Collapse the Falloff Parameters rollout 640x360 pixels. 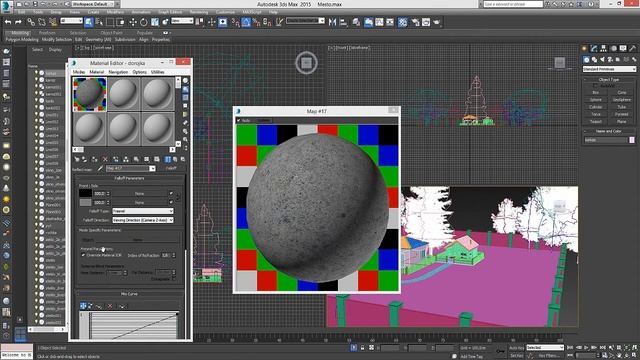[x=129, y=178]
